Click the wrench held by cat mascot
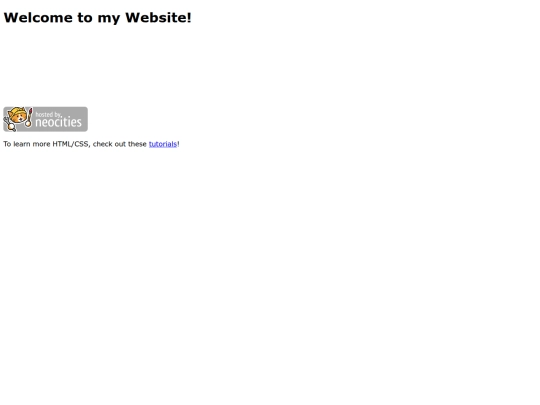This screenshot has width=540, height=405. click(x=9, y=125)
